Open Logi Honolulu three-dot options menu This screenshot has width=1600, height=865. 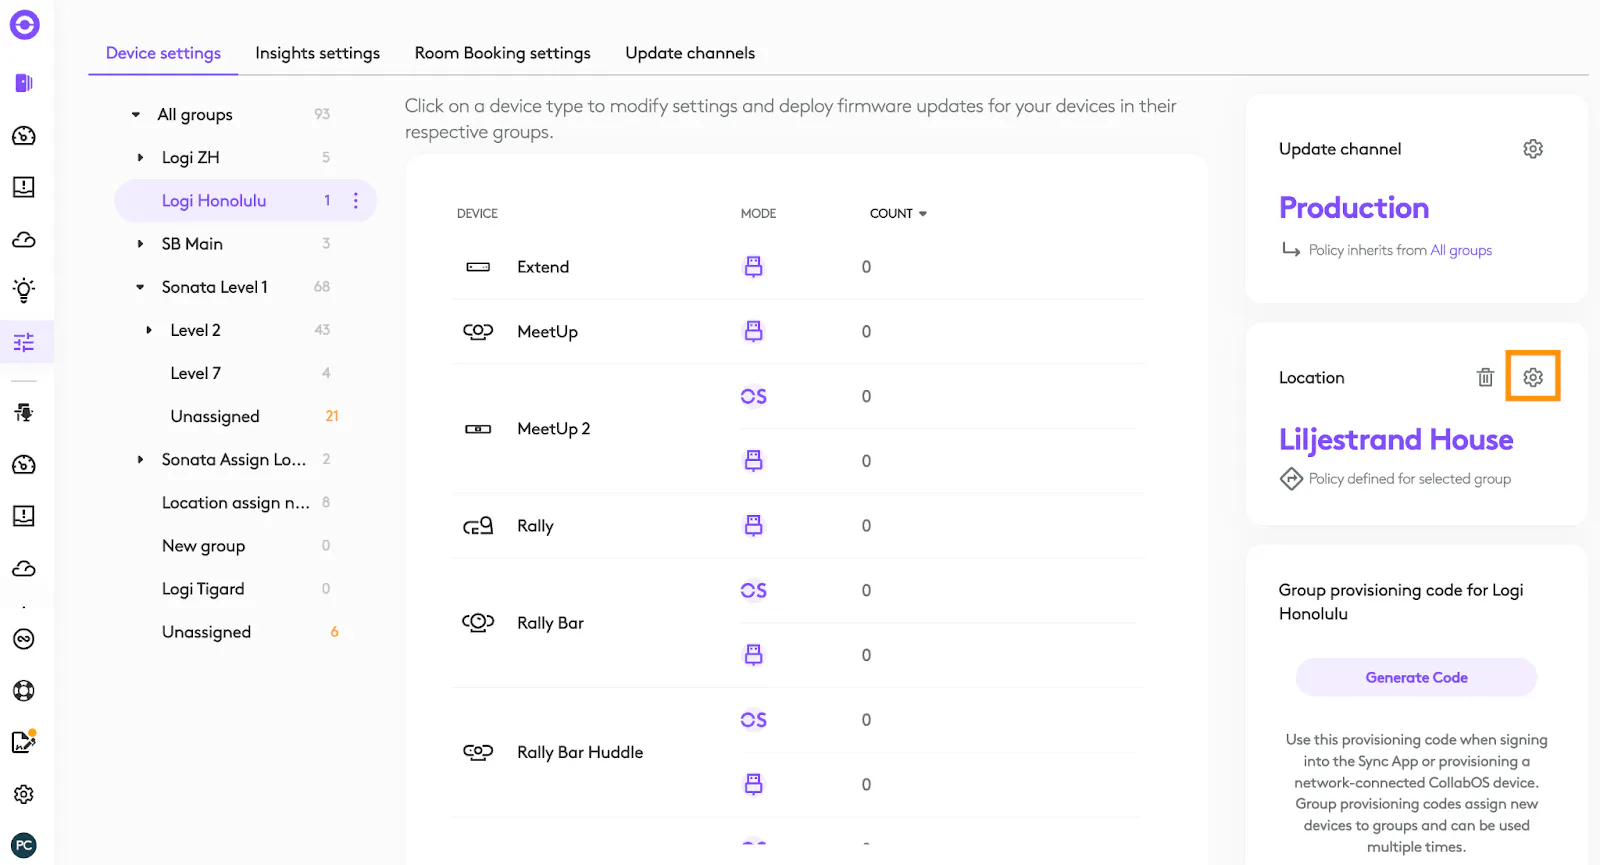coord(355,201)
